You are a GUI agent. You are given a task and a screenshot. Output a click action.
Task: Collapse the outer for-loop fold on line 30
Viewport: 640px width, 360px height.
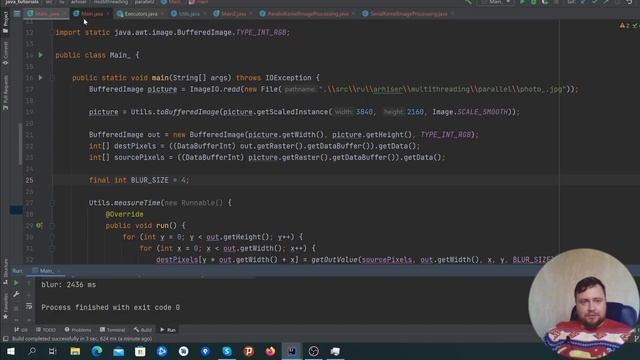(x=53, y=237)
